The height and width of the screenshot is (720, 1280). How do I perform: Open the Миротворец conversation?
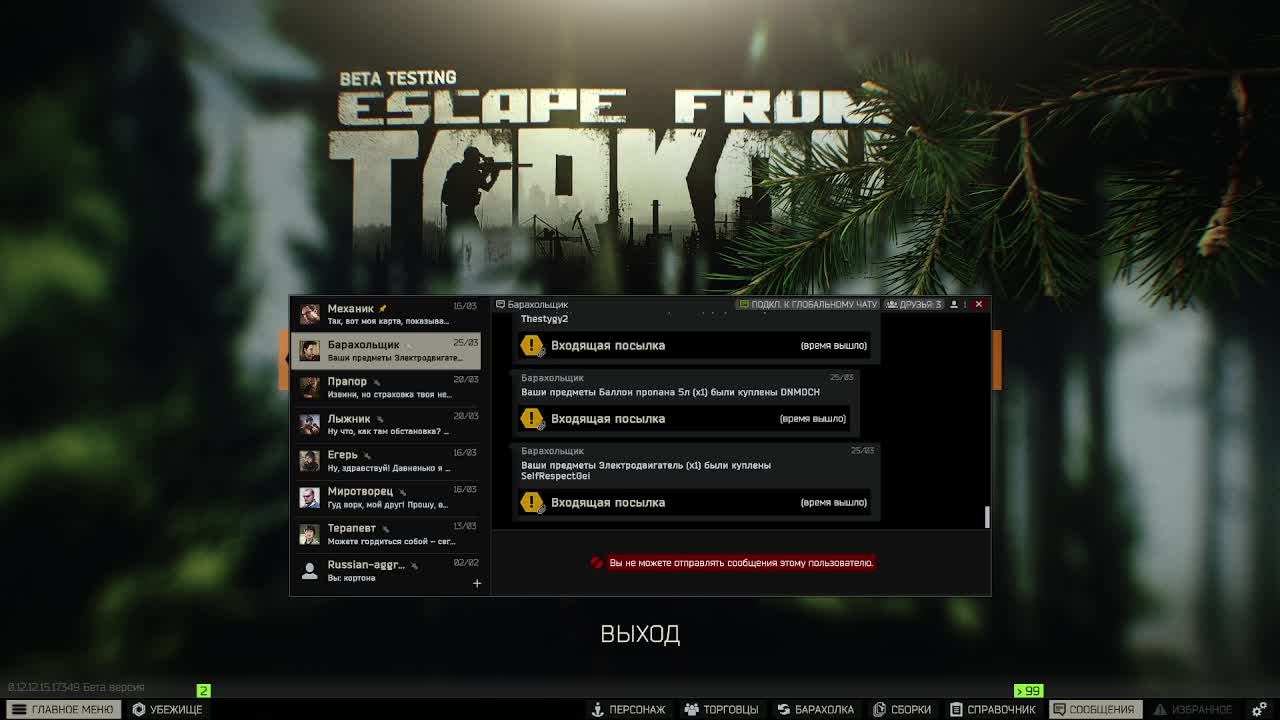click(x=385, y=497)
